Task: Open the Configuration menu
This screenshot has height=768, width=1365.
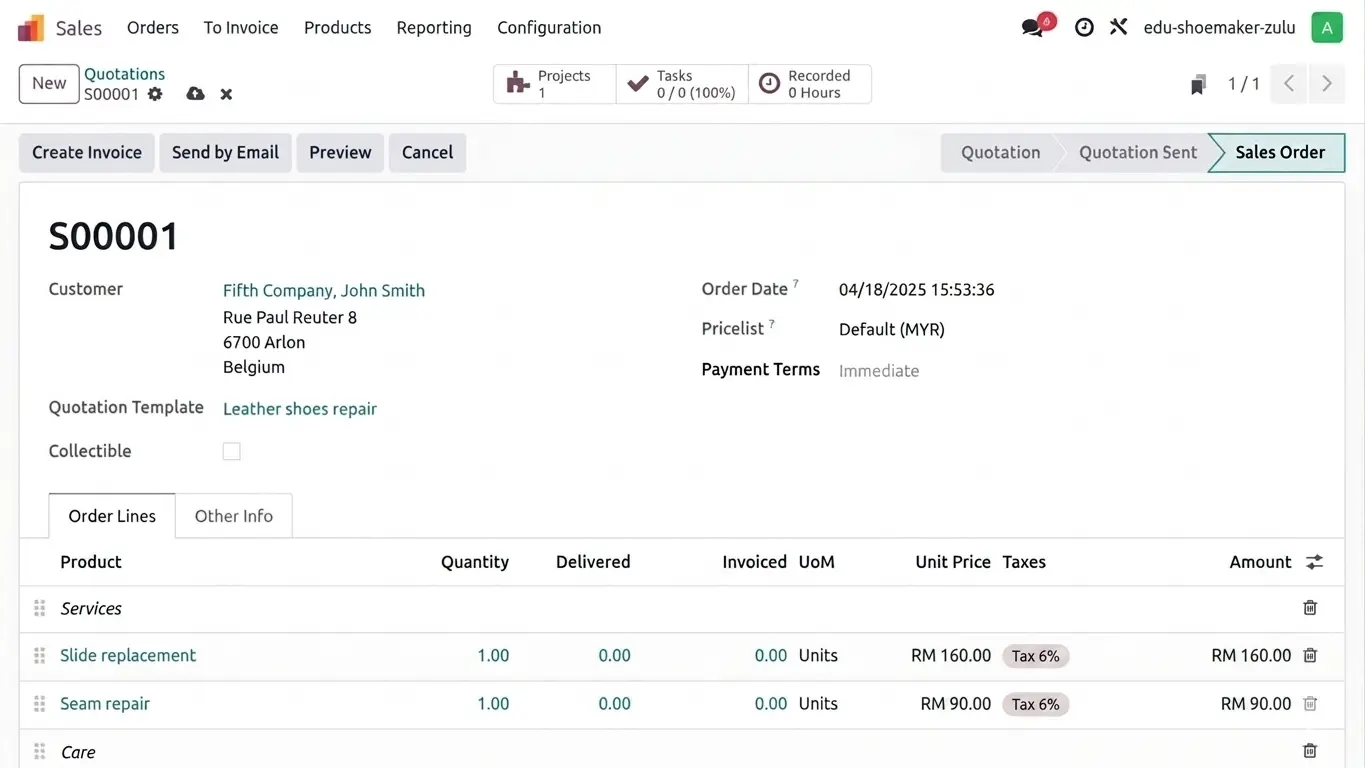Action: pyautogui.click(x=549, y=28)
